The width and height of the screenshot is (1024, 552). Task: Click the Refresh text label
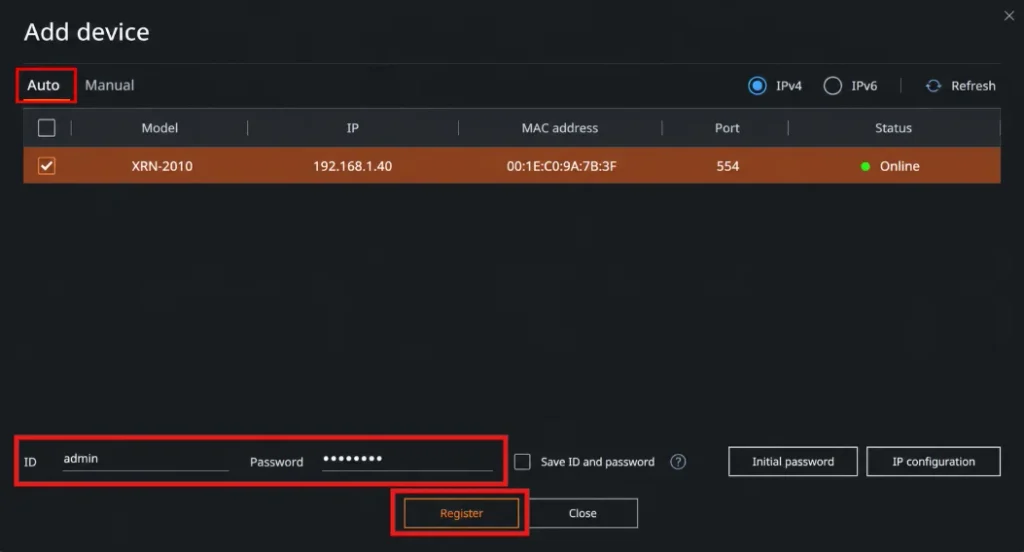[x=973, y=86]
